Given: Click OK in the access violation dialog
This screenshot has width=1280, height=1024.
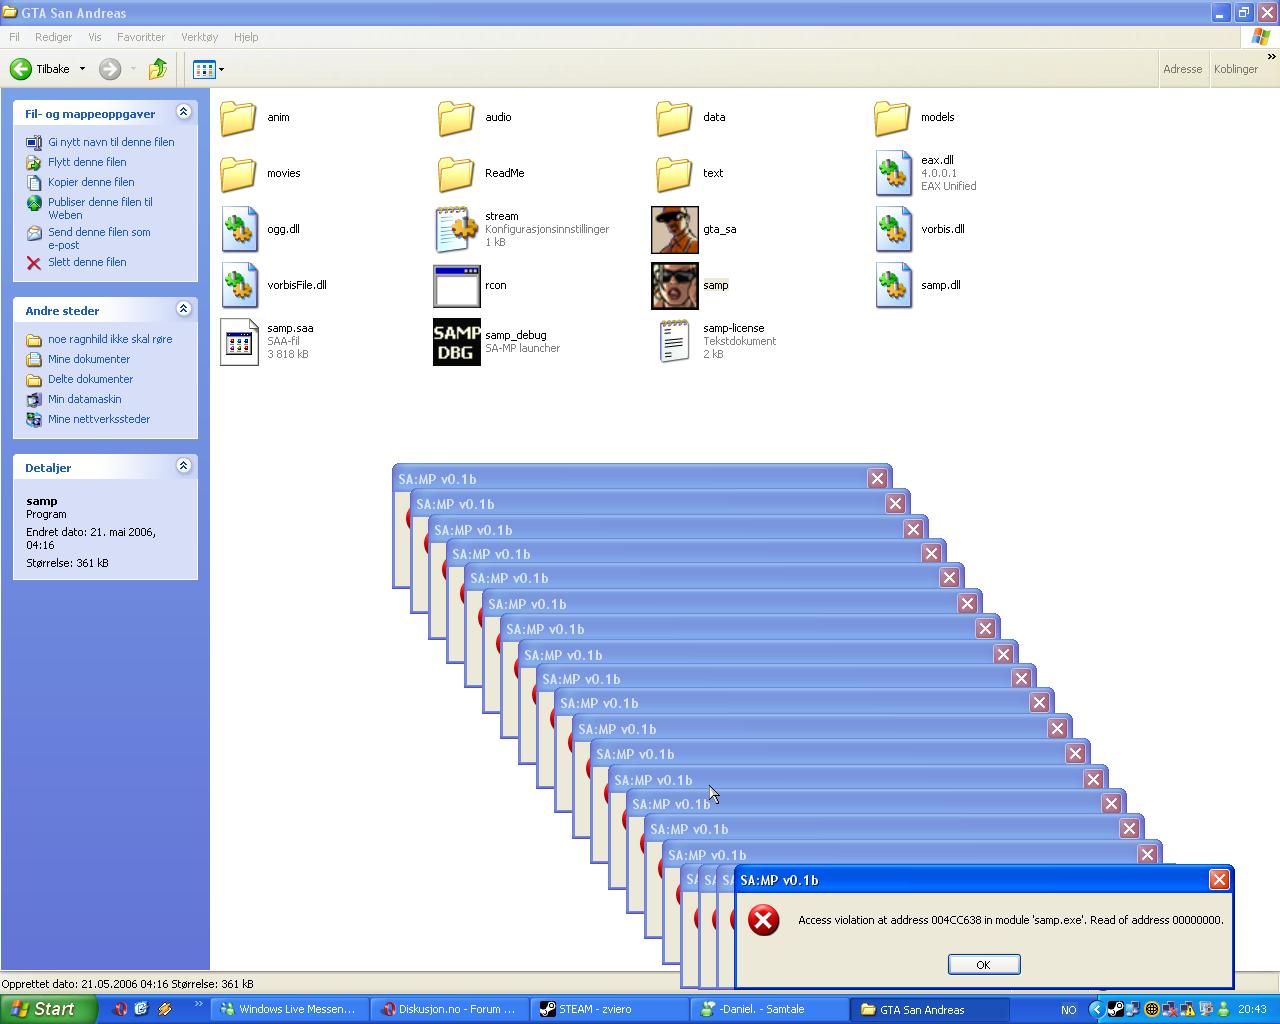Looking at the screenshot, I should [x=984, y=964].
